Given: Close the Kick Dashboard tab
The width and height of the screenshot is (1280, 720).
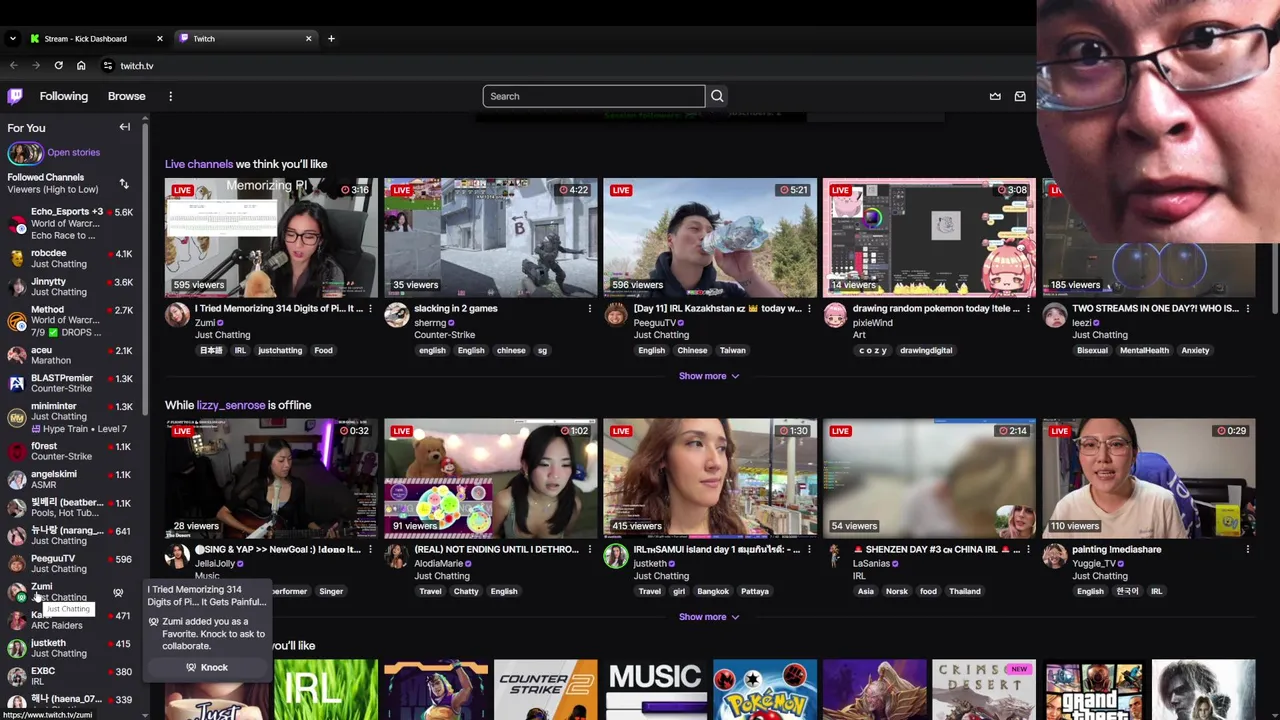Looking at the screenshot, I should tap(159, 38).
